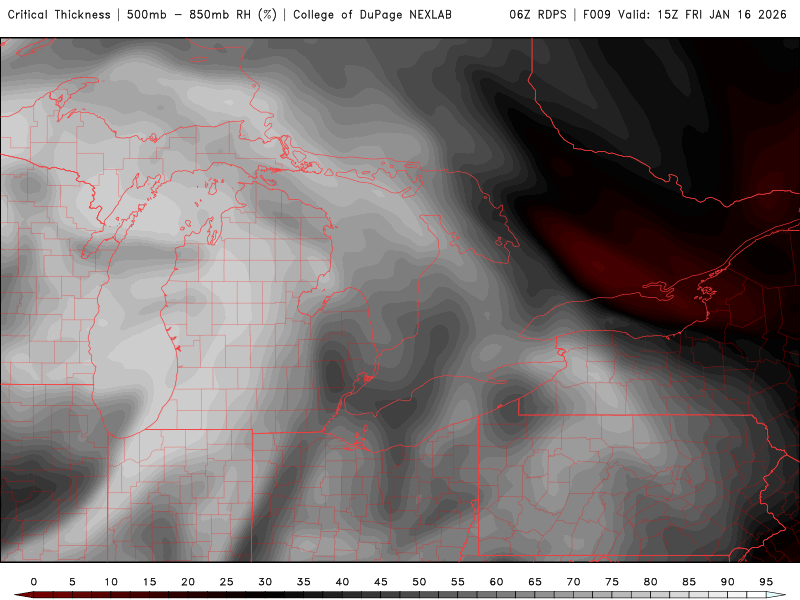The image size is (800, 600).
Task: Select the "75" label on the color scale
Action: click(612, 582)
